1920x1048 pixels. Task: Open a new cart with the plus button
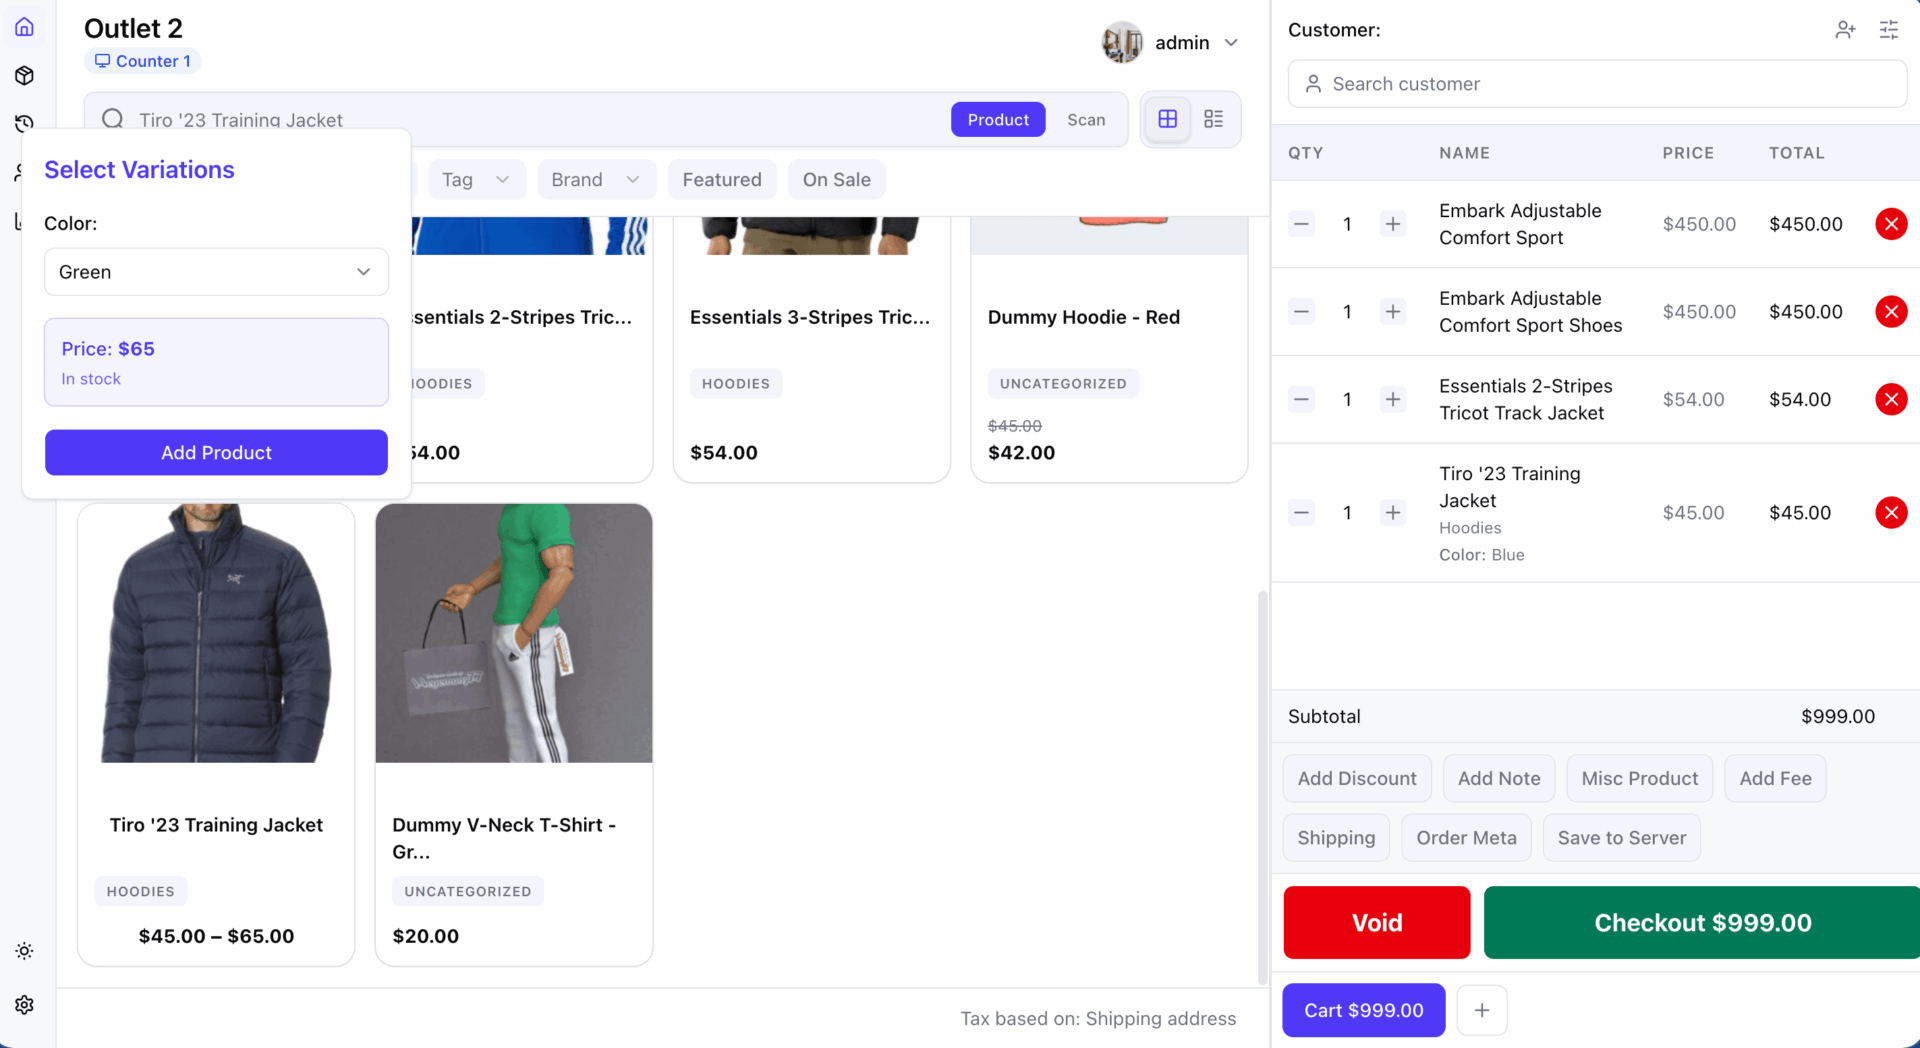point(1482,1010)
